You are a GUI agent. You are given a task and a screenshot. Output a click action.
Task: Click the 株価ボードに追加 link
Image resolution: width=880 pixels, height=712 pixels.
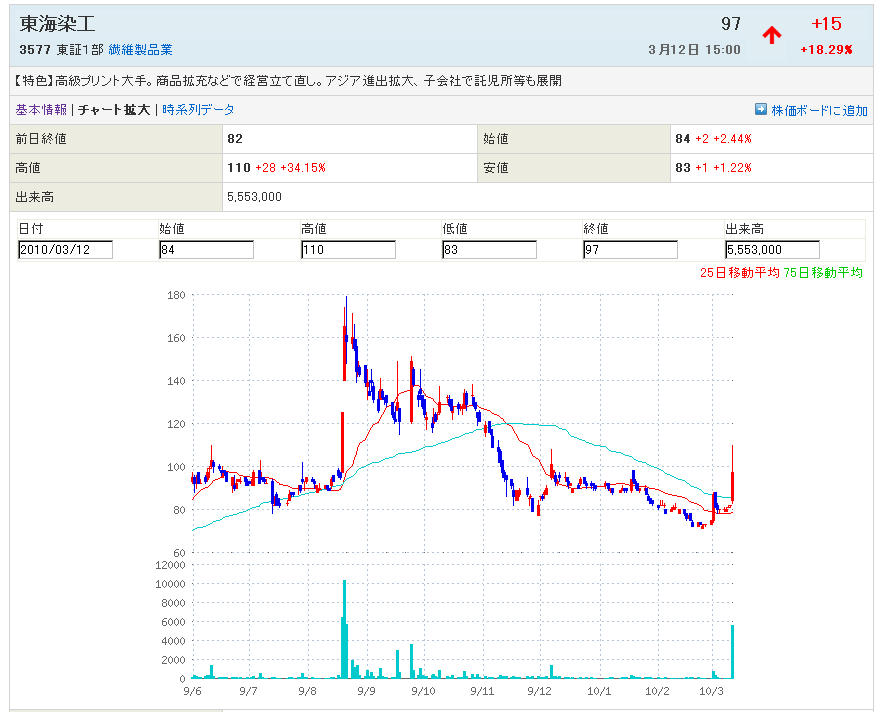click(x=819, y=111)
